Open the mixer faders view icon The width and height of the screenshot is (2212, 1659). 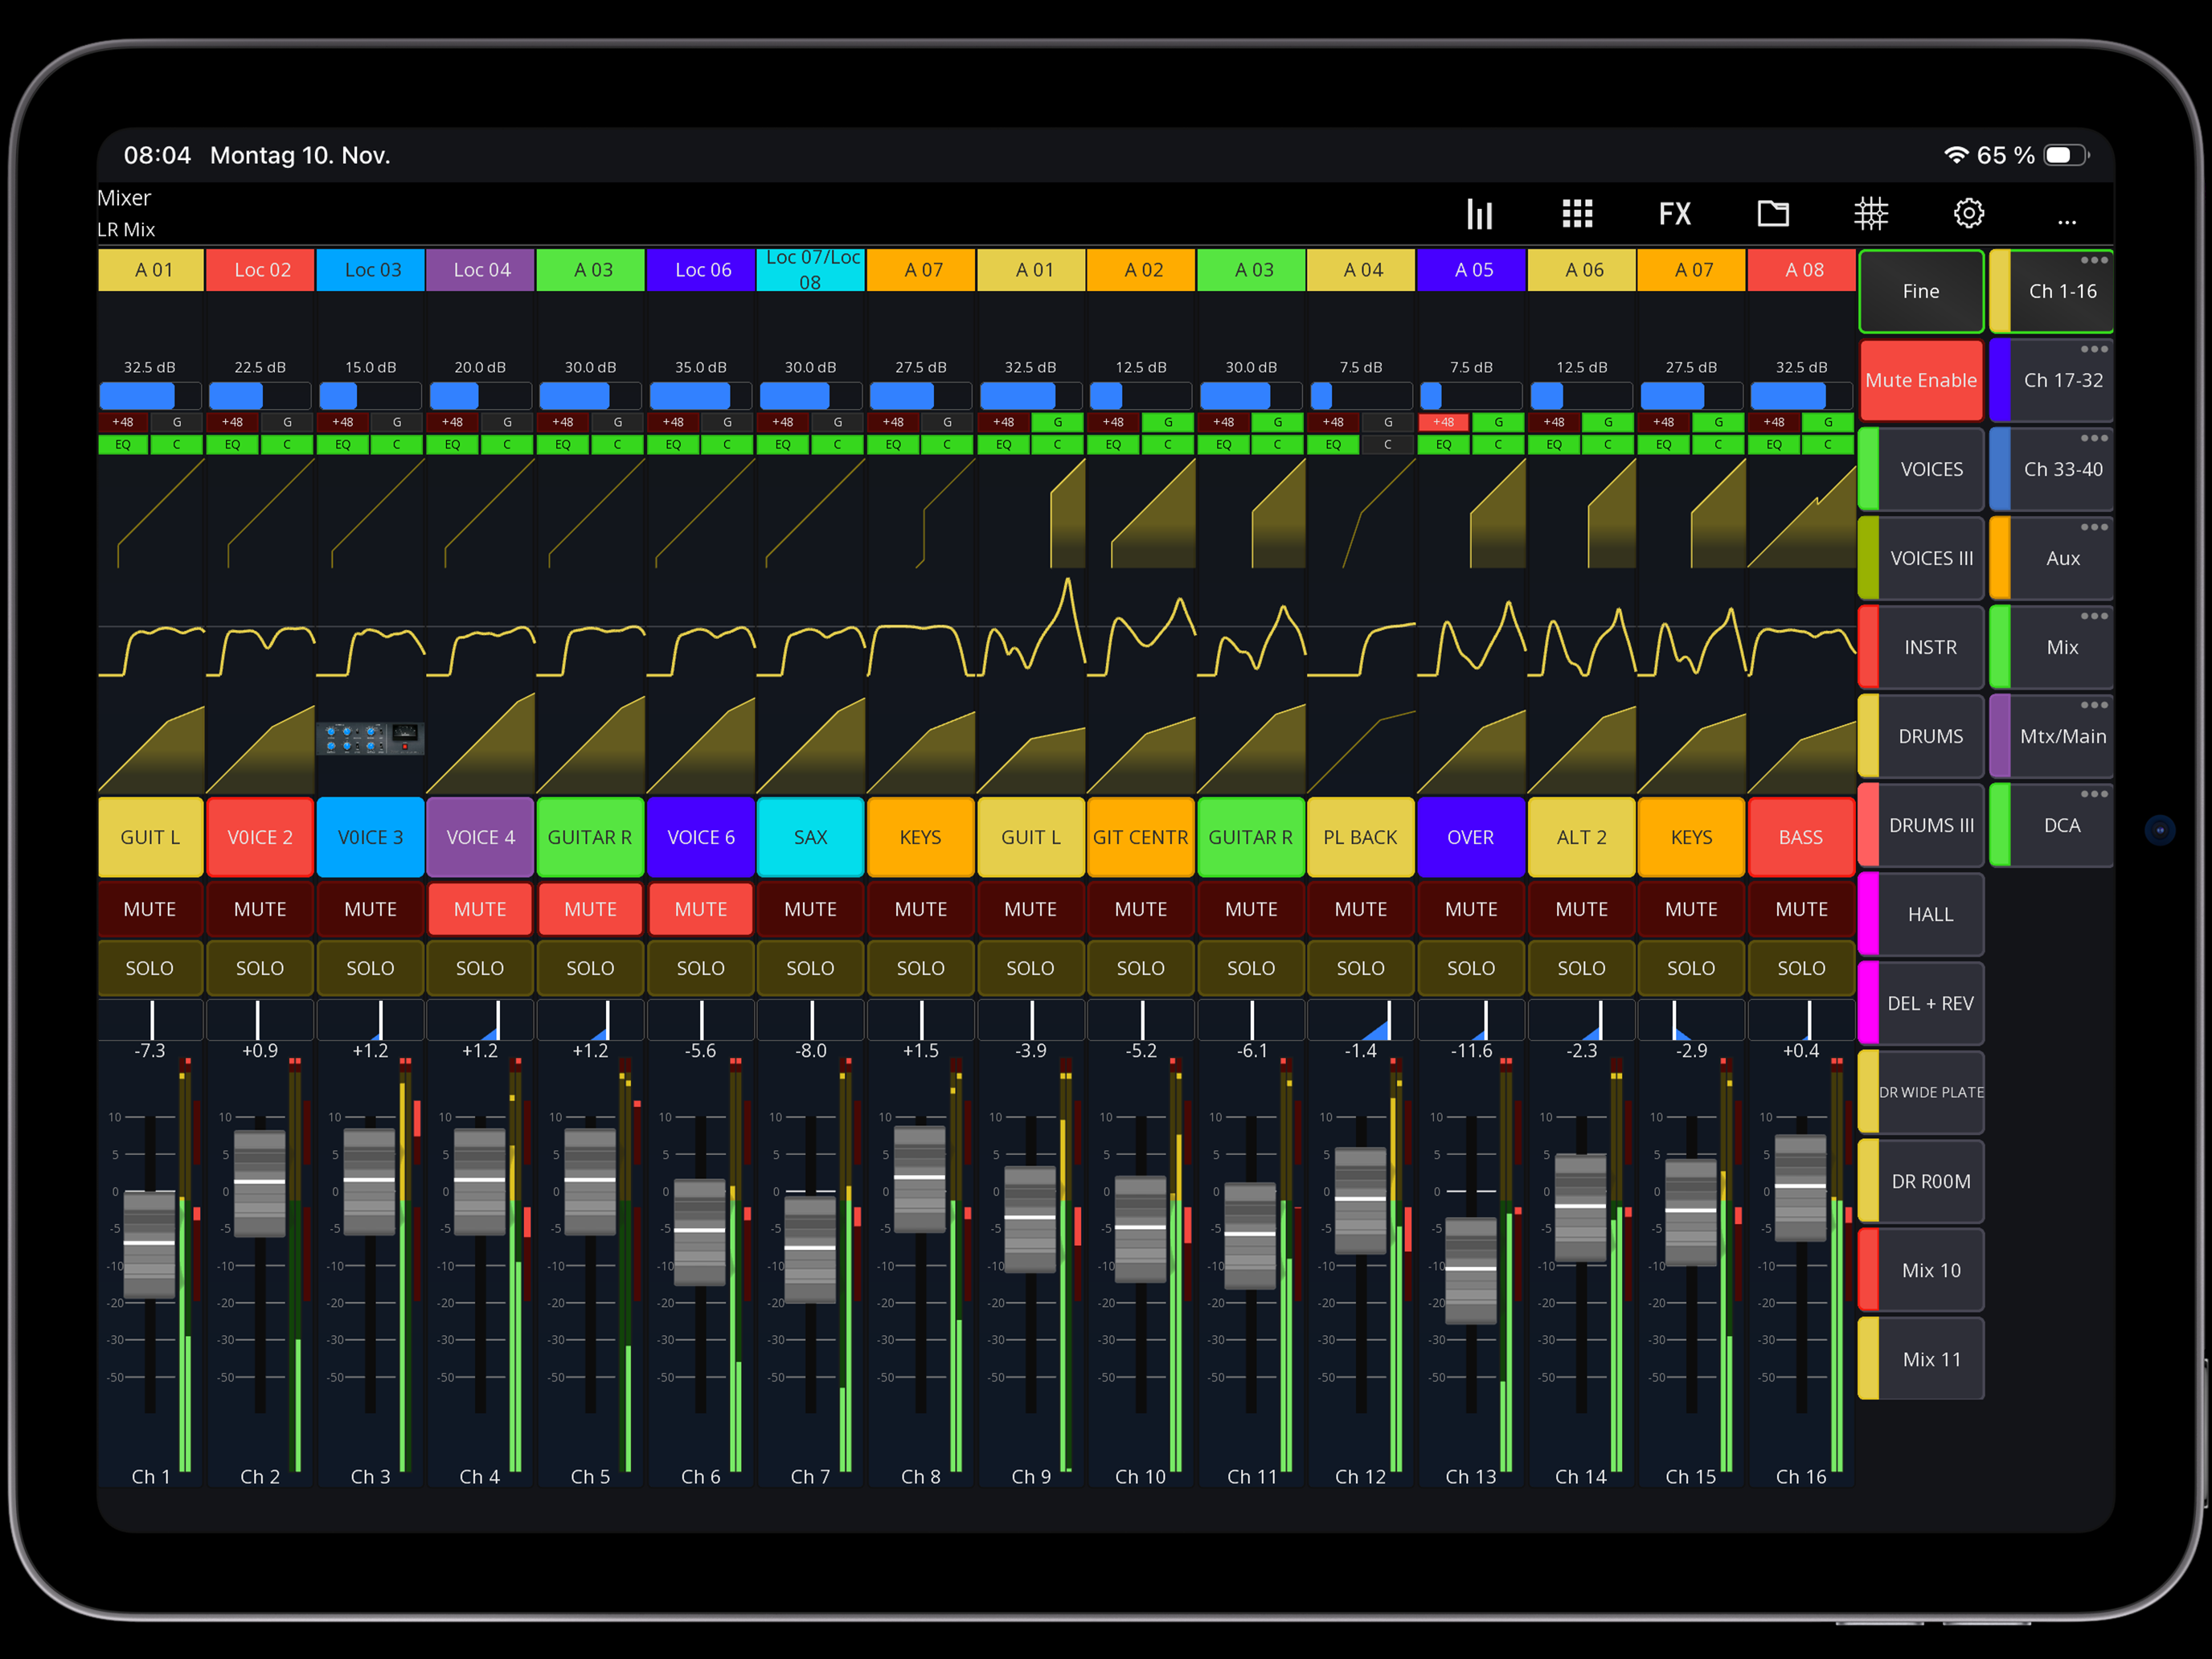click(1479, 214)
